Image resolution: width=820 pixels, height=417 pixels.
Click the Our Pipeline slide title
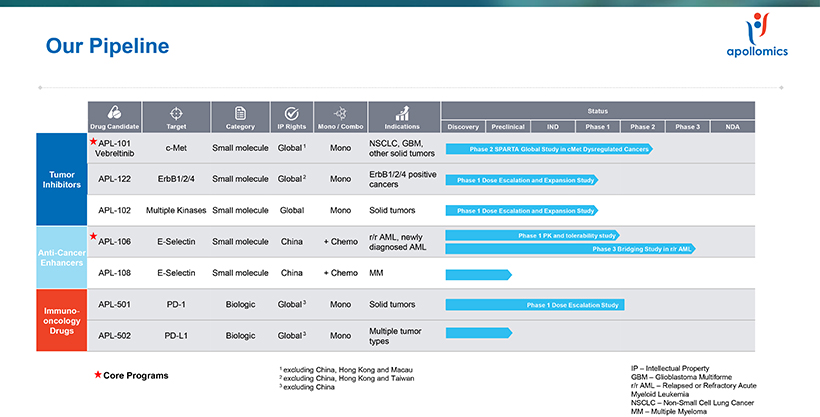click(x=108, y=46)
